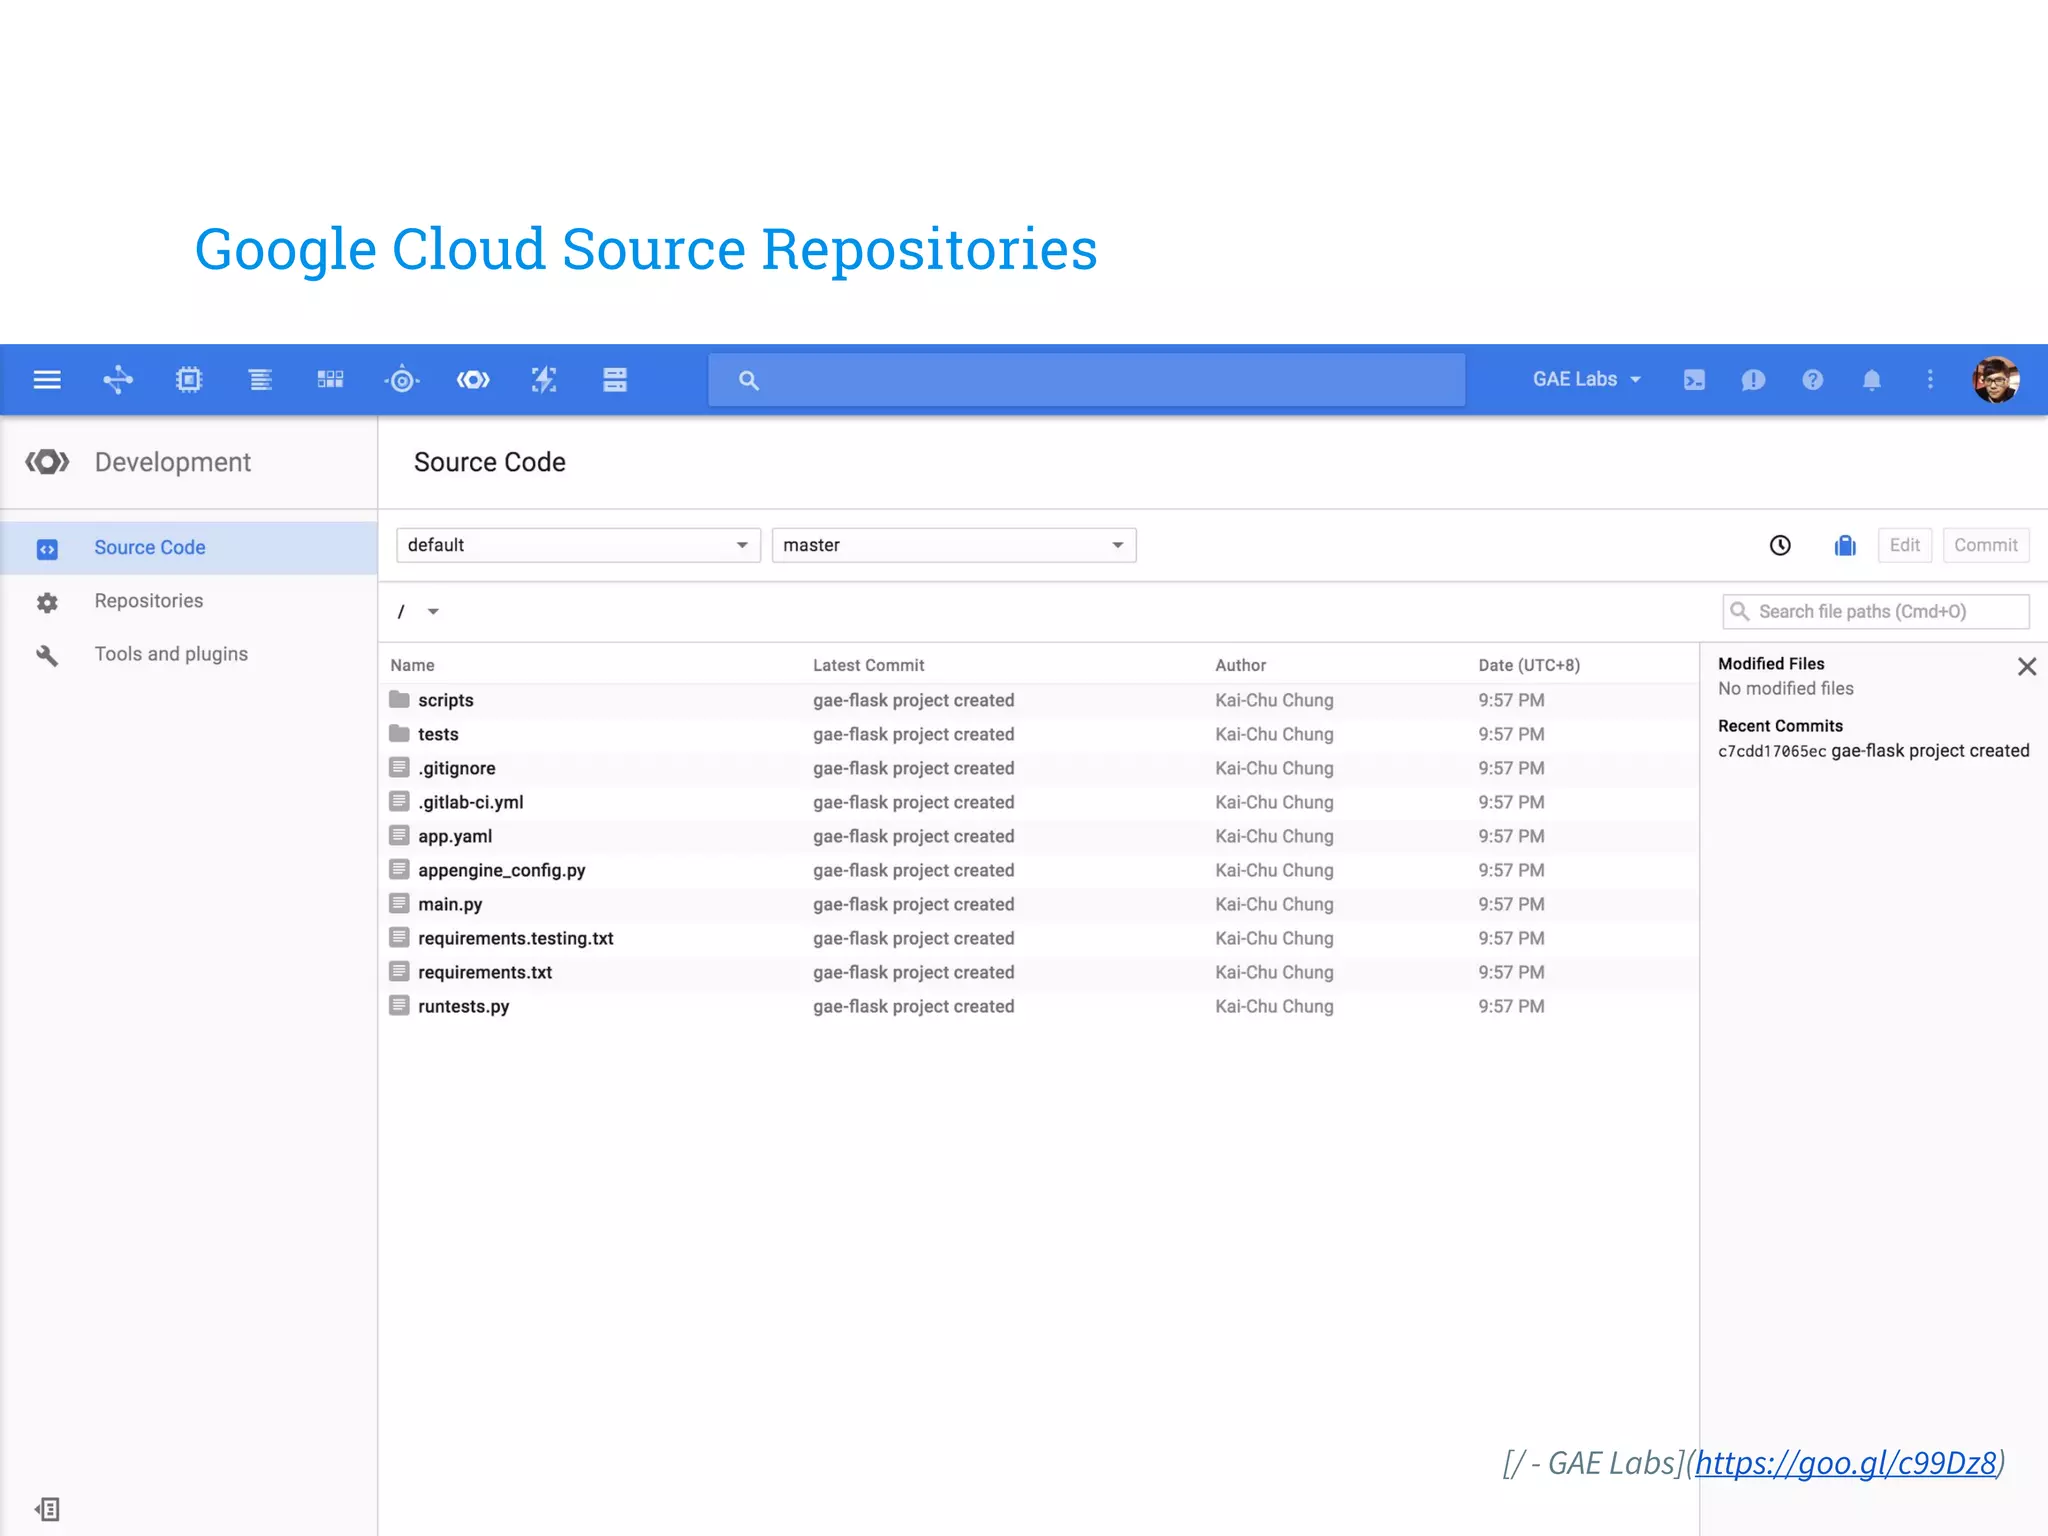This screenshot has width=2048, height=1536.
Task: Click the Logging lines icon in top bar
Action: coord(260,380)
